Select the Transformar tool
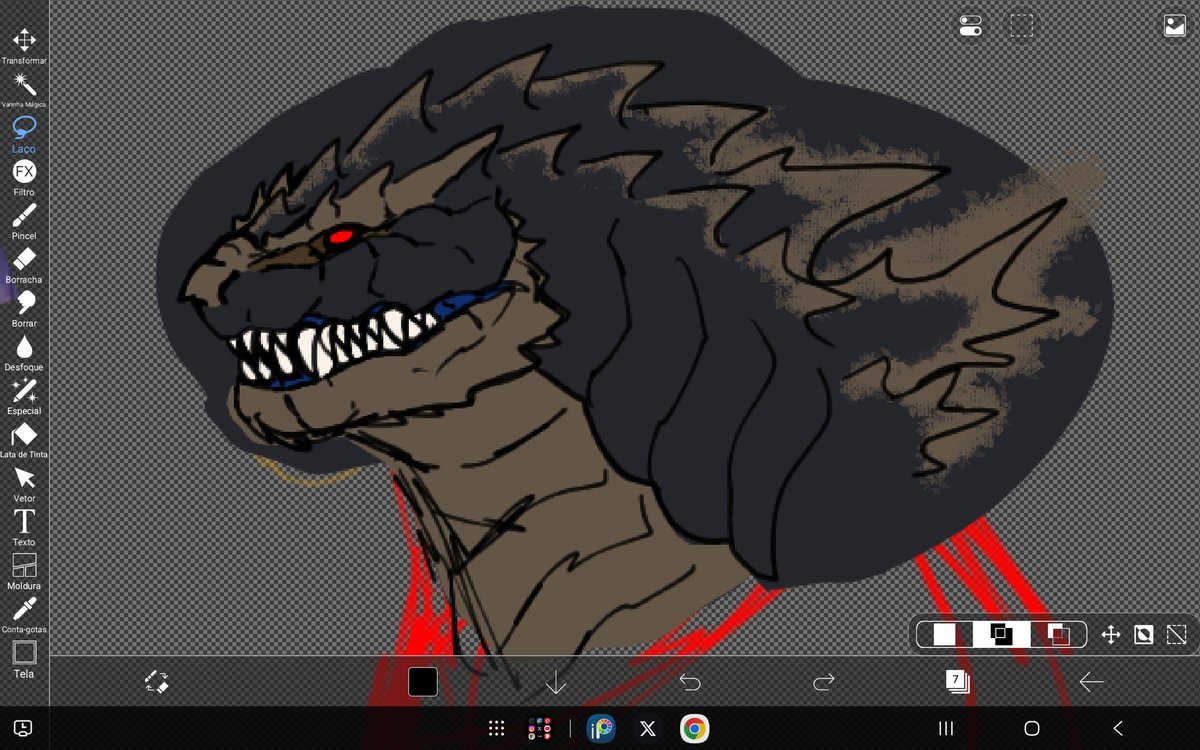Image resolution: width=1200 pixels, height=750 pixels. pos(24,46)
